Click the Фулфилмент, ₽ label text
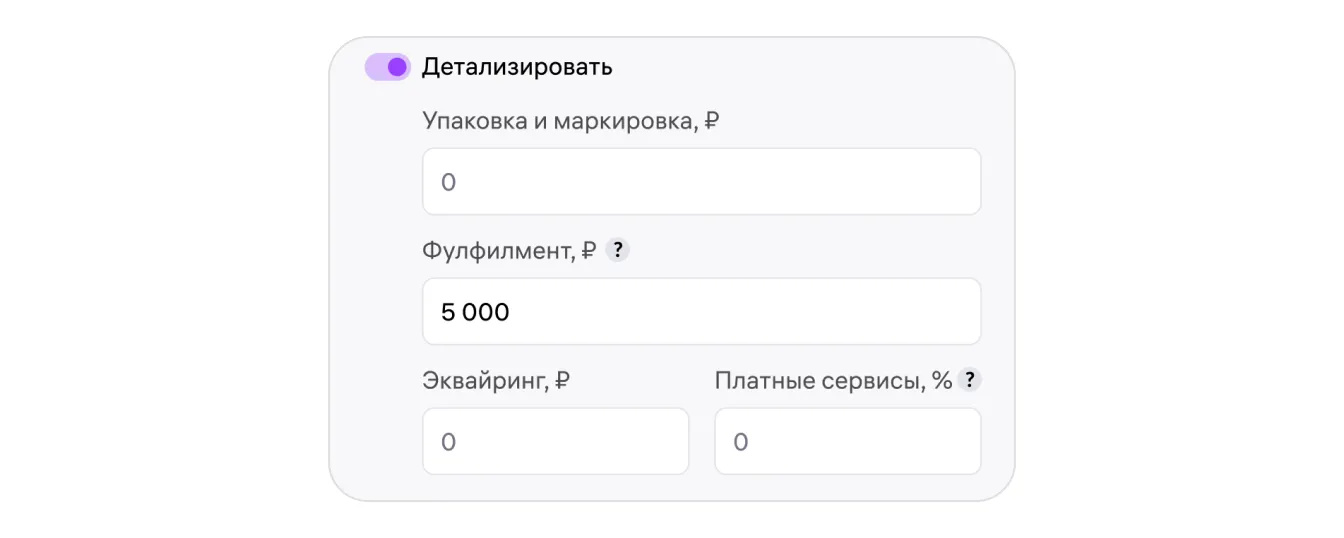Viewport: 1344px width, 538px height. coord(509,252)
